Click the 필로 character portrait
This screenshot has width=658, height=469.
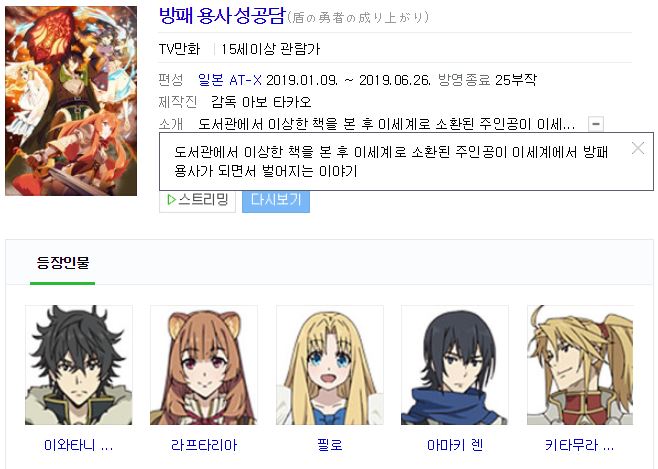click(x=329, y=365)
